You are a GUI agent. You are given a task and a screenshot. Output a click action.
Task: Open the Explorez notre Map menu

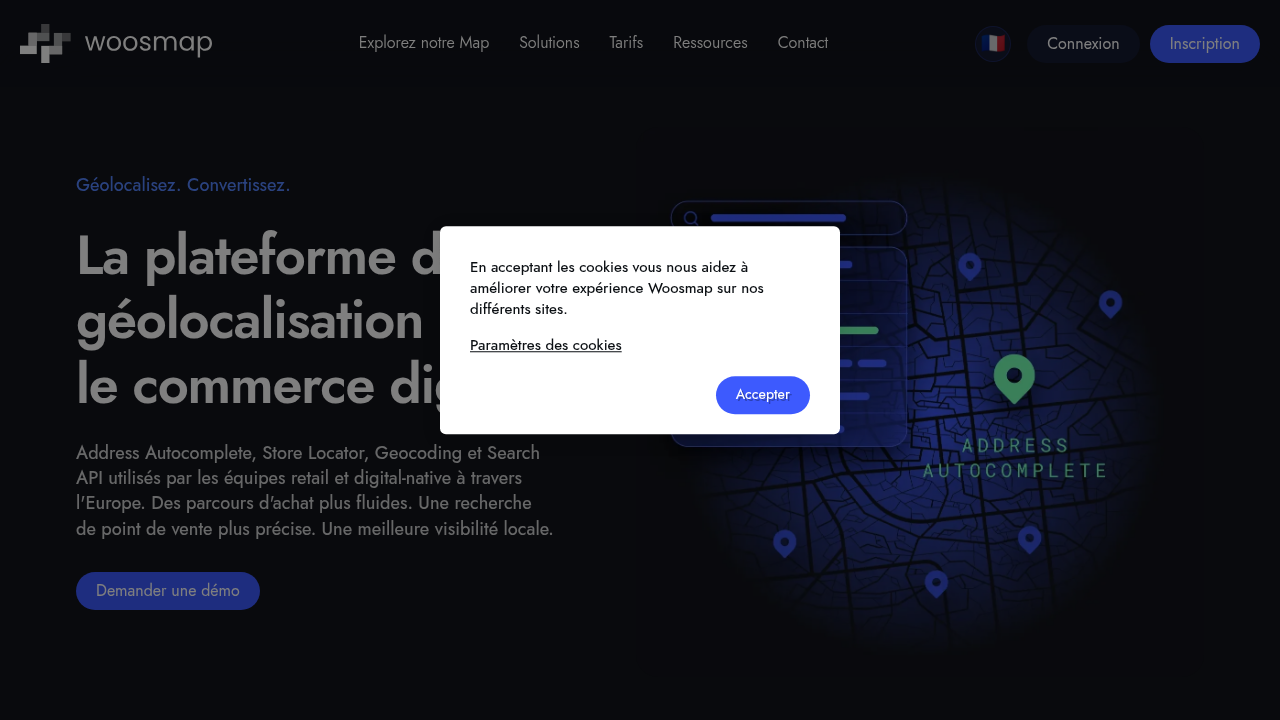coord(424,43)
